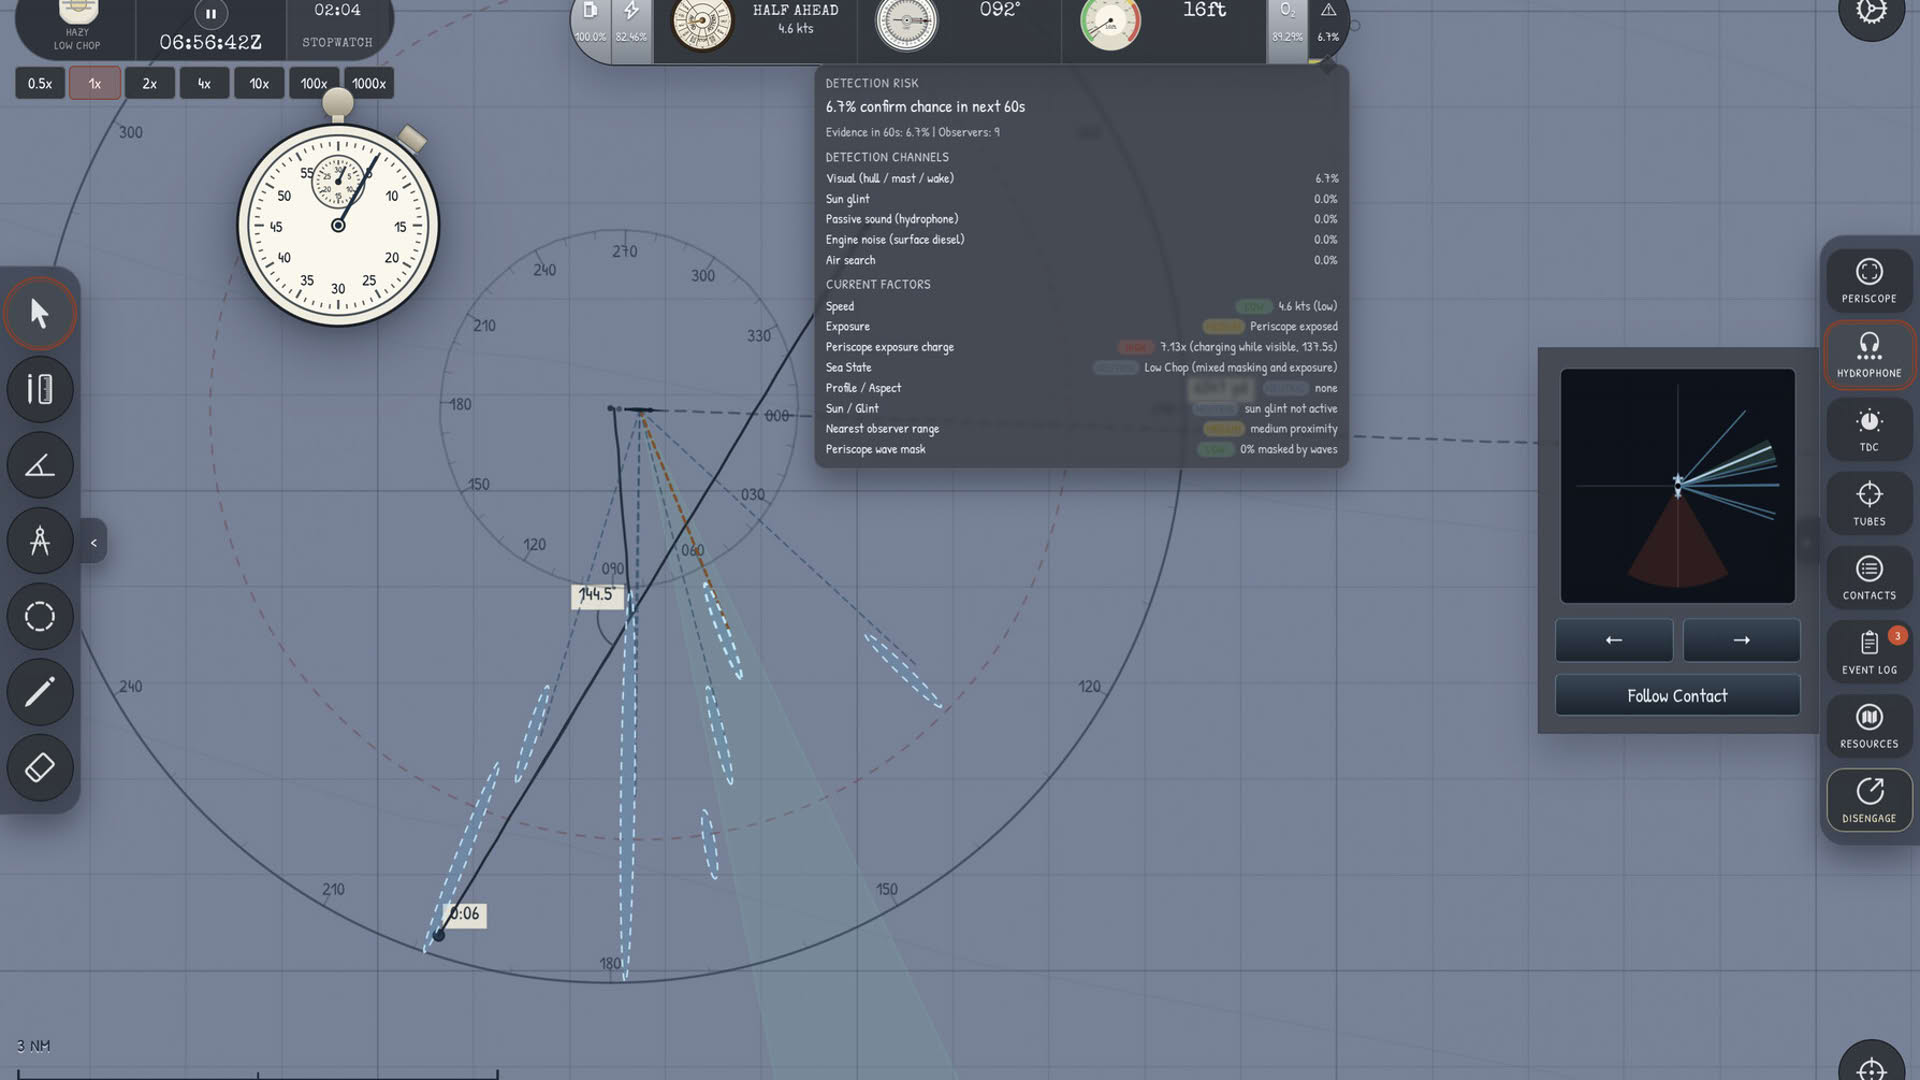Set time speed to 10x
The width and height of the screenshot is (1920, 1080).
[x=259, y=83]
